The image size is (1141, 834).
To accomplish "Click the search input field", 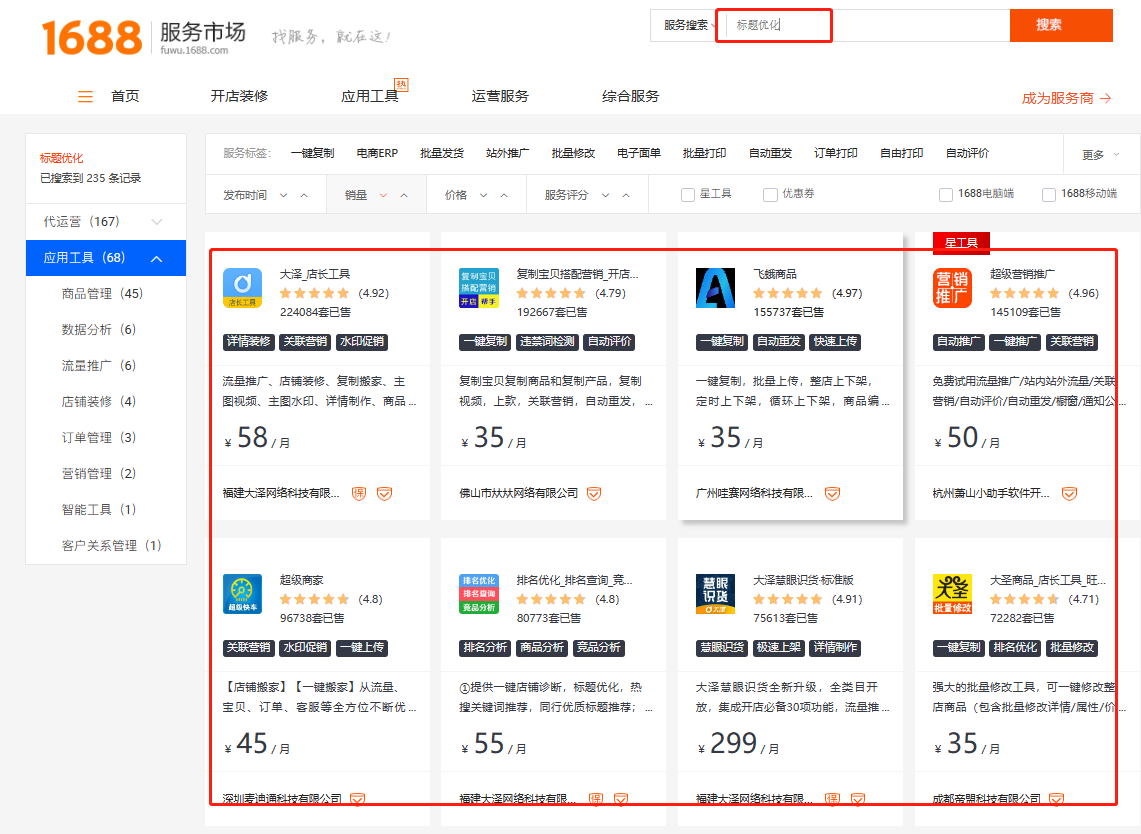I will click(868, 25).
